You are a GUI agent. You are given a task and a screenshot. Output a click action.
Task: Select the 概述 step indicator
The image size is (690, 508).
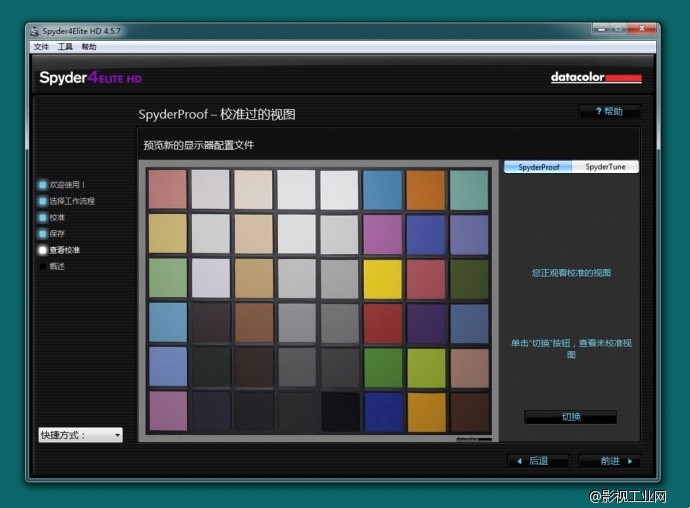[x=52, y=266]
